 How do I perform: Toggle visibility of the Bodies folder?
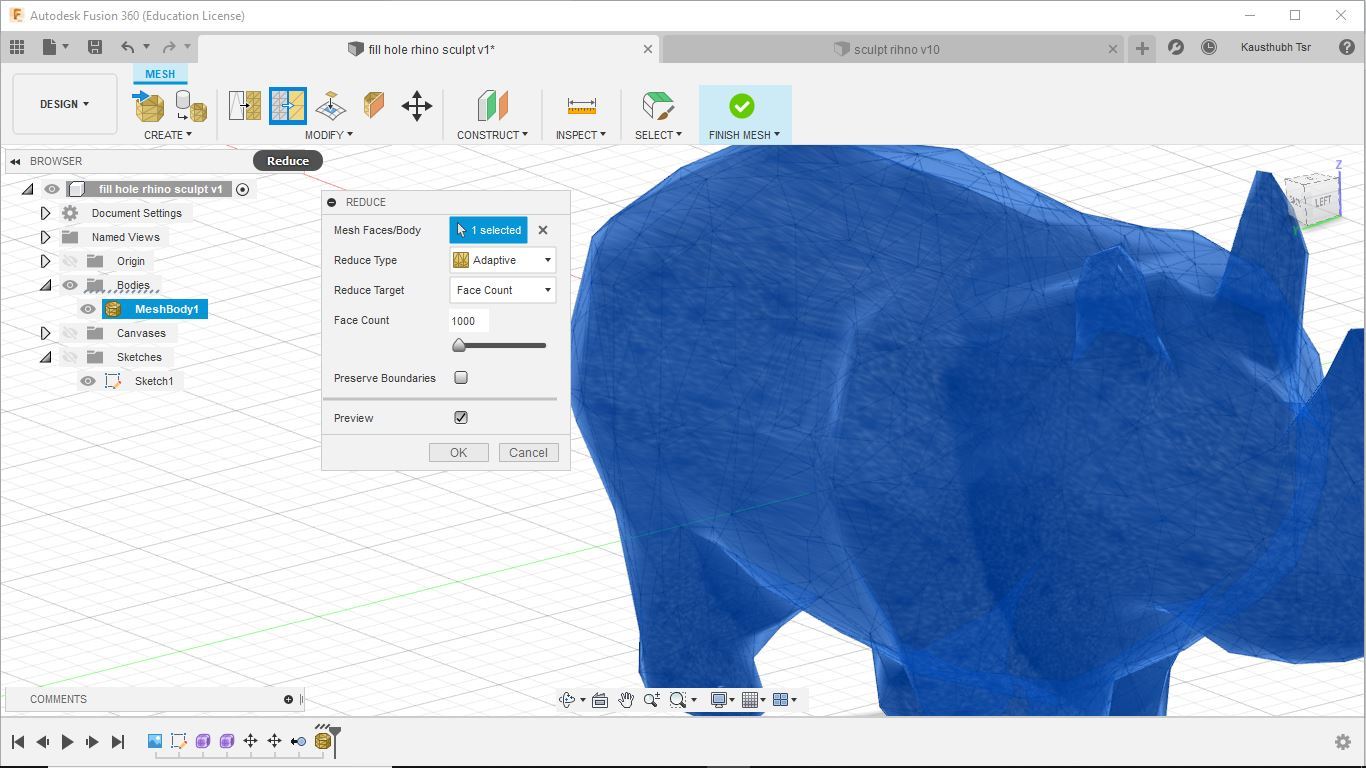(x=70, y=285)
